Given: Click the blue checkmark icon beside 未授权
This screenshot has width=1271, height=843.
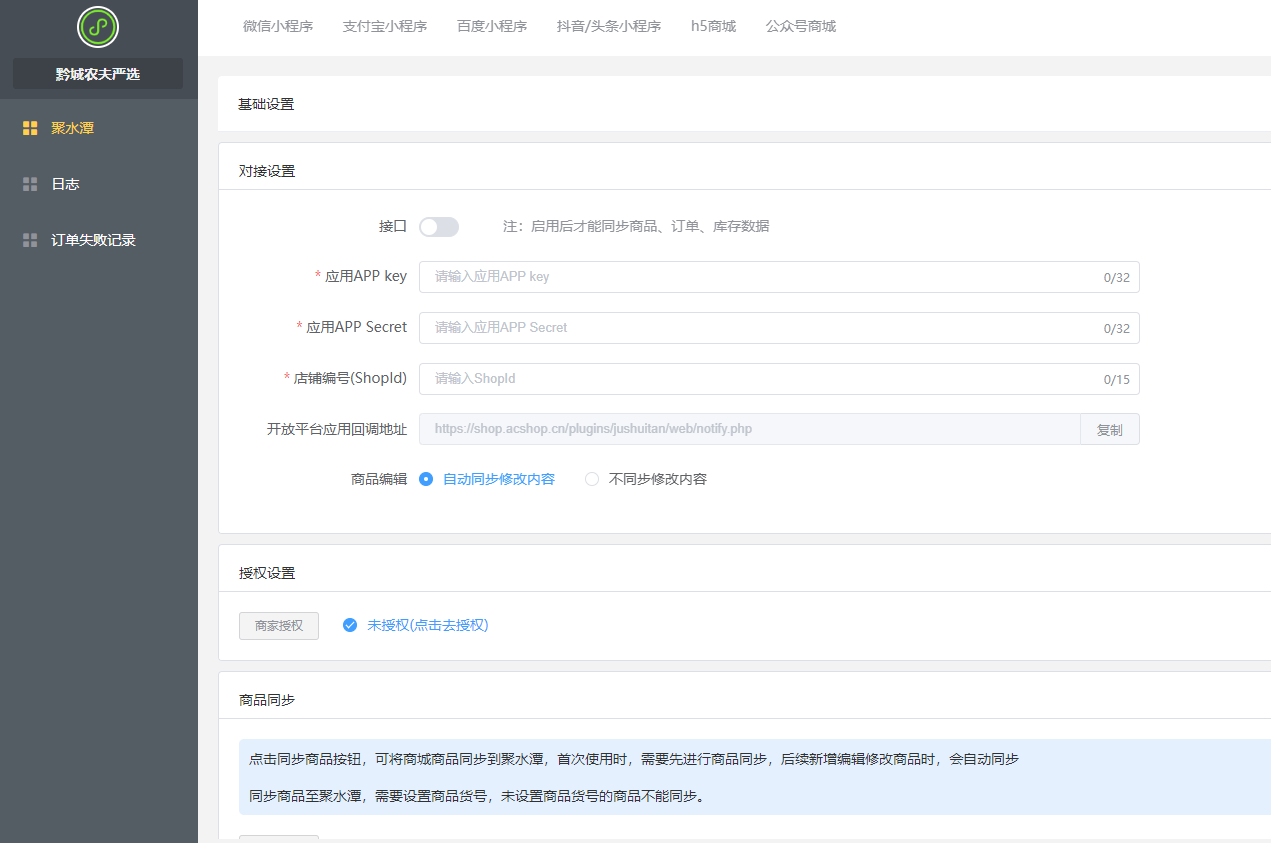Looking at the screenshot, I should (x=350, y=625).
